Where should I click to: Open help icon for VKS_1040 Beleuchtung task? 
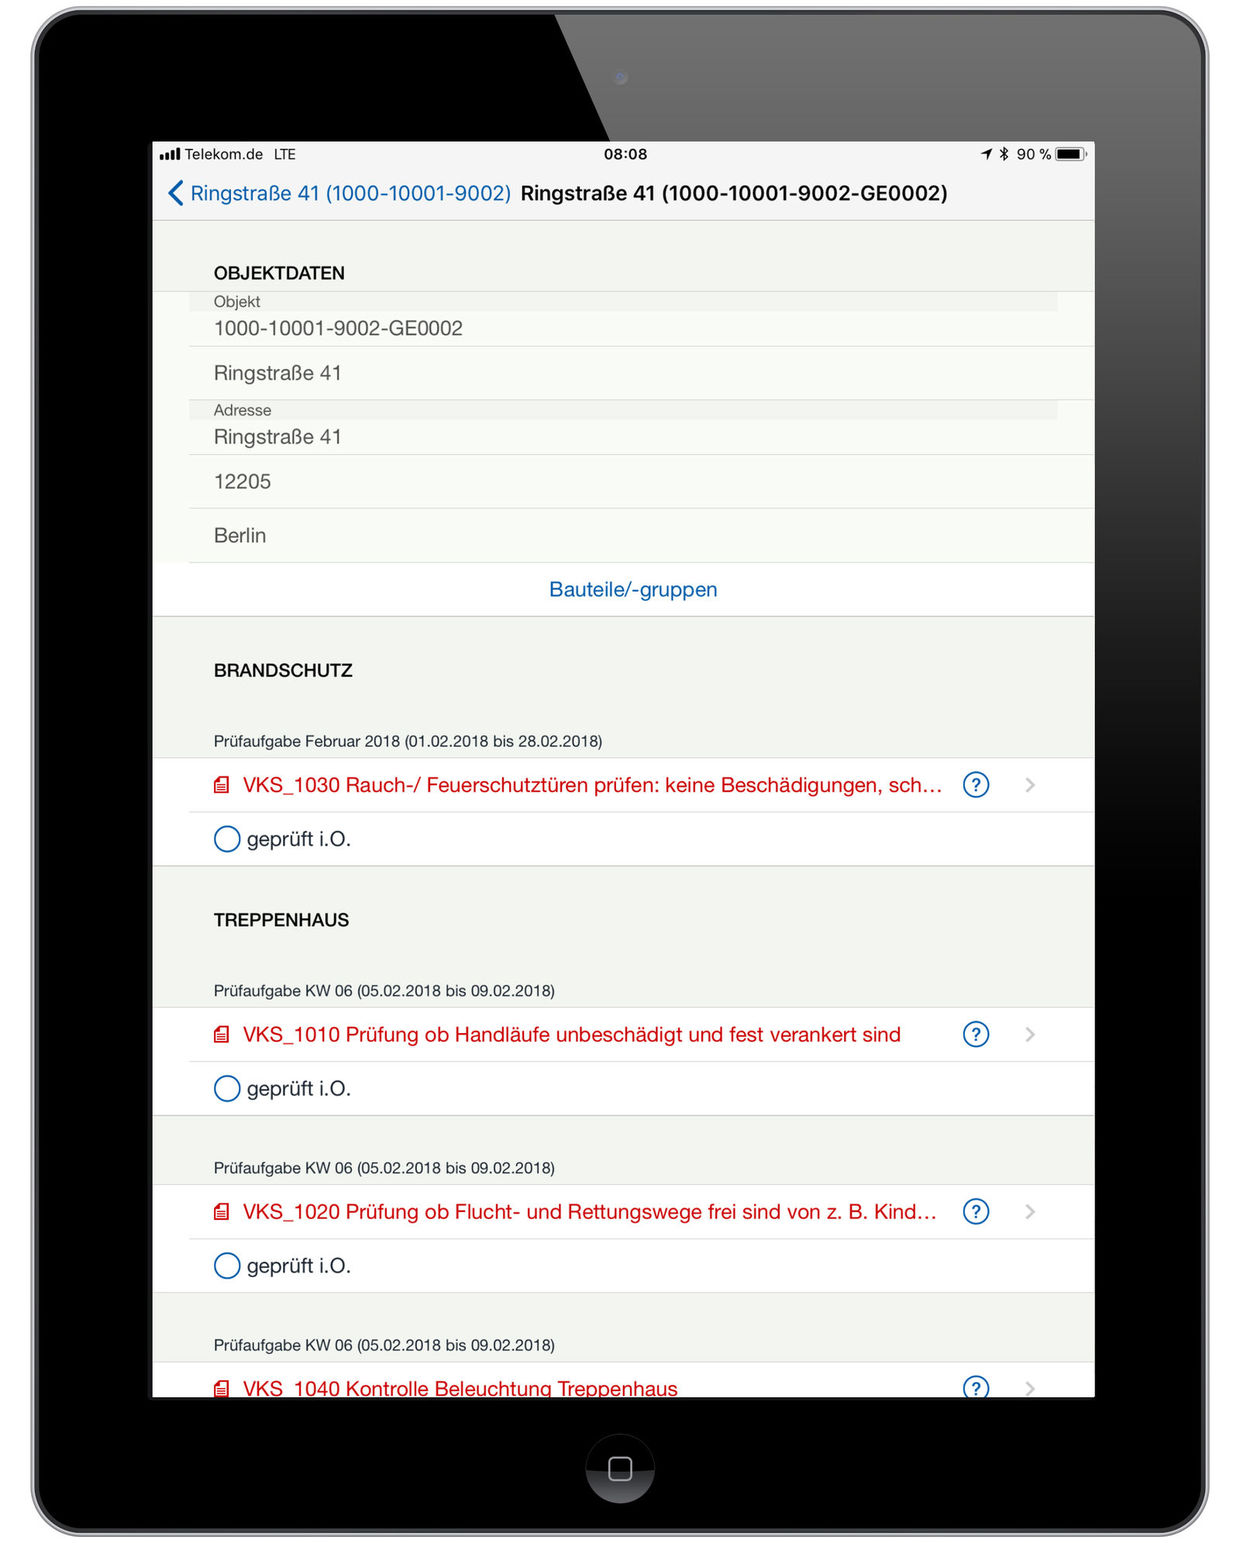(975, 1386)
